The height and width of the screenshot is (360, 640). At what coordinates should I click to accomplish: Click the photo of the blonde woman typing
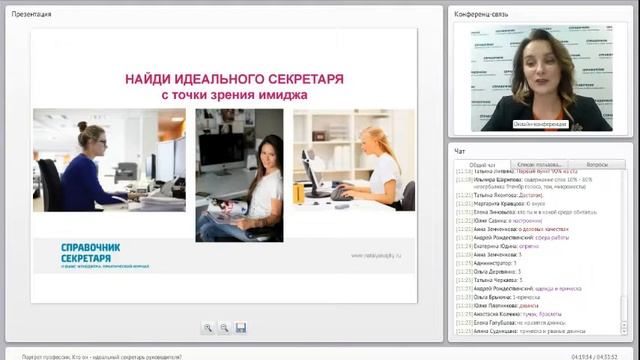pyautogui.click(x=354, y=160)
